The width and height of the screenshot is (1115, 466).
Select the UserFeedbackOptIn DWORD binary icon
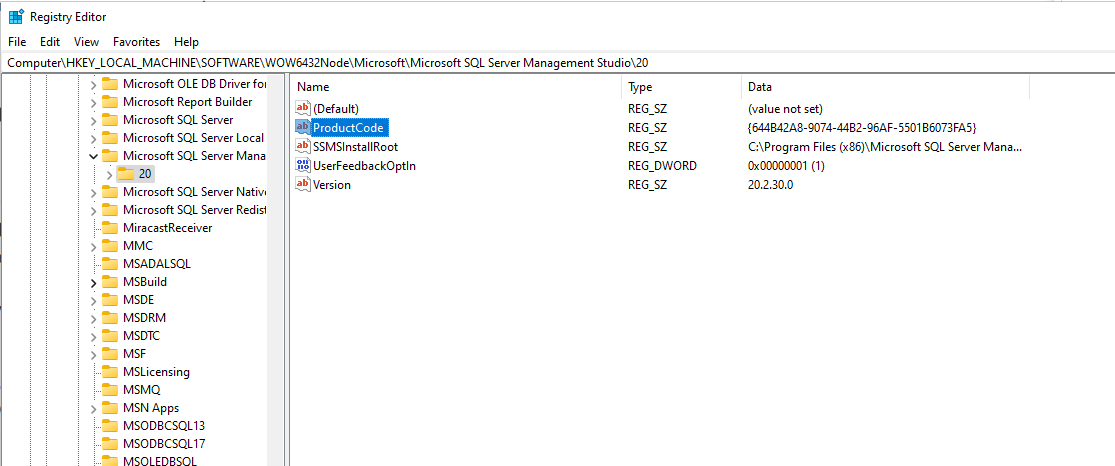click(303, 166)
